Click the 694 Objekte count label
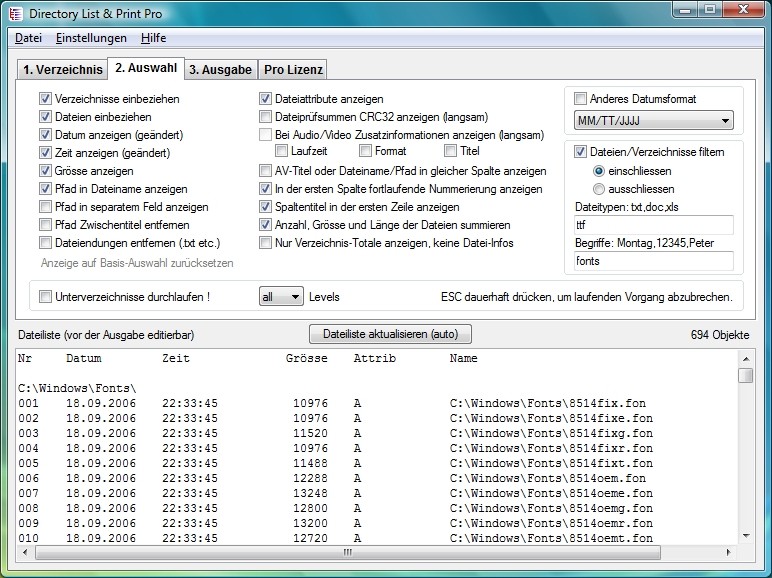The width and height of the screenshot is (772, 578). 720,335
